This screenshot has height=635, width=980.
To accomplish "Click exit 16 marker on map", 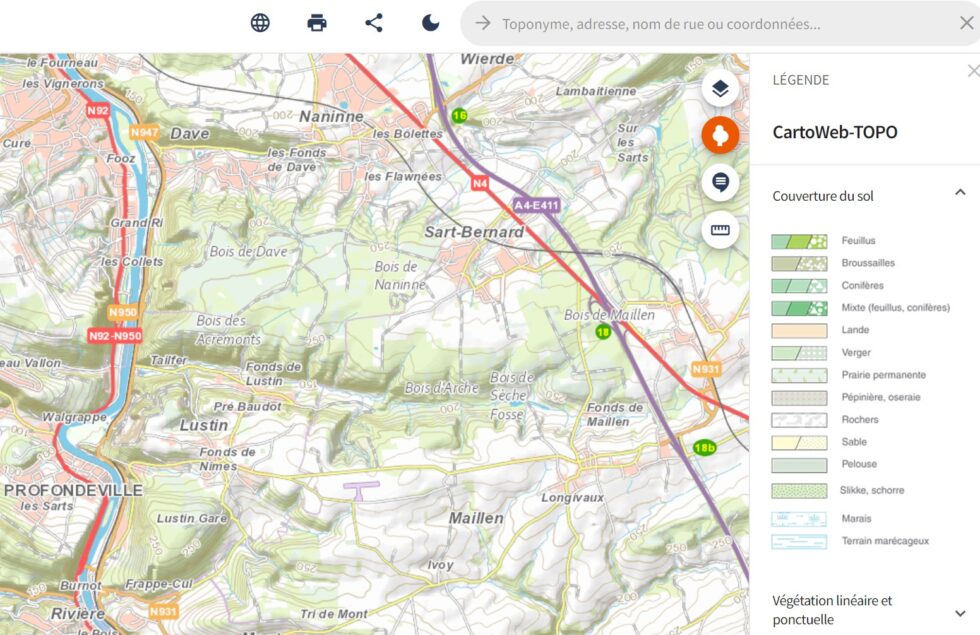I will (x=459, y=115).
